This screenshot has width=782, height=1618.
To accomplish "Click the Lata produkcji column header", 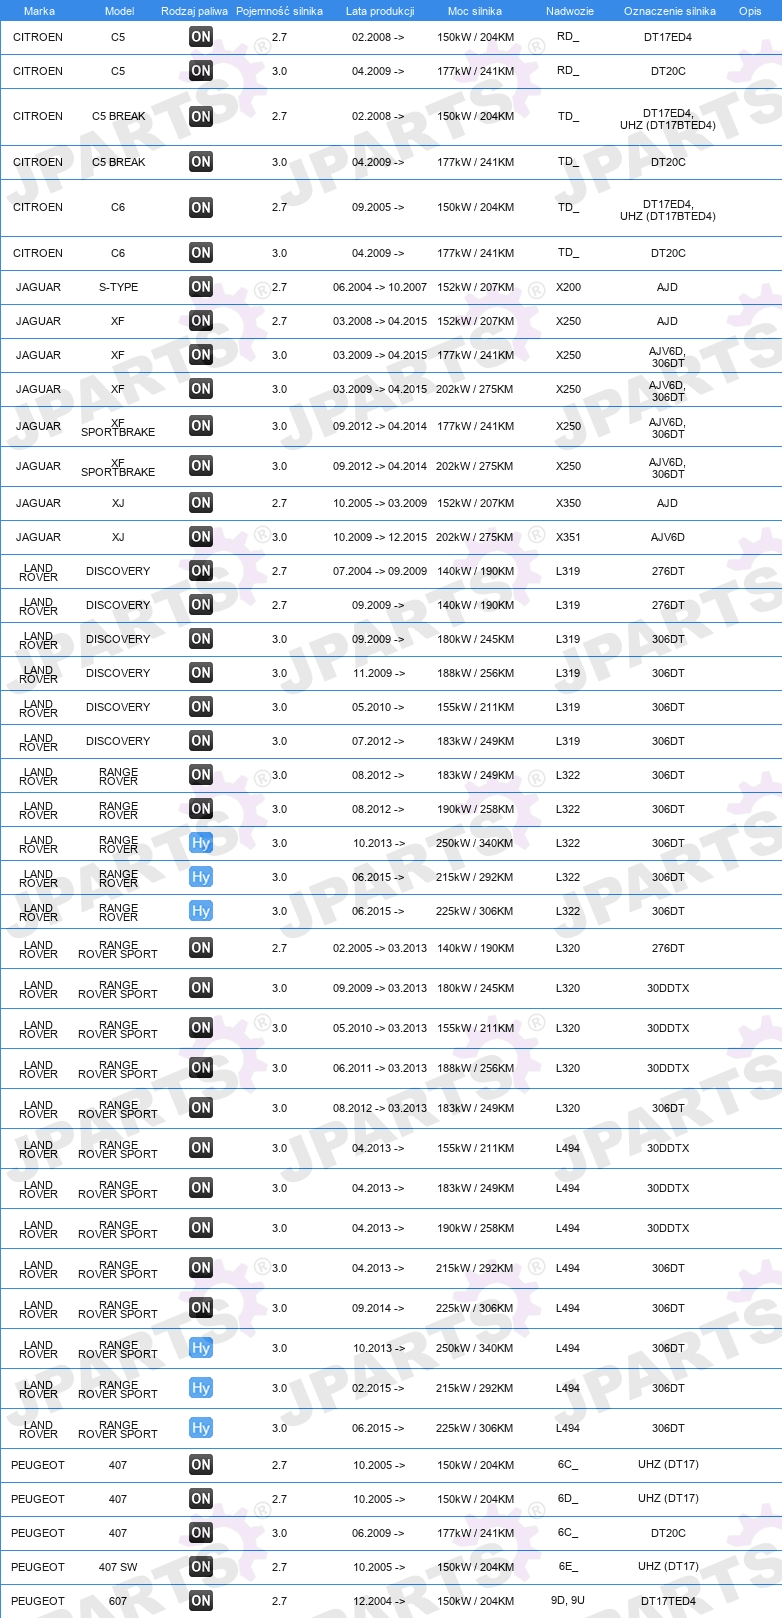I will pyautogui.click(x=380, y=11).
